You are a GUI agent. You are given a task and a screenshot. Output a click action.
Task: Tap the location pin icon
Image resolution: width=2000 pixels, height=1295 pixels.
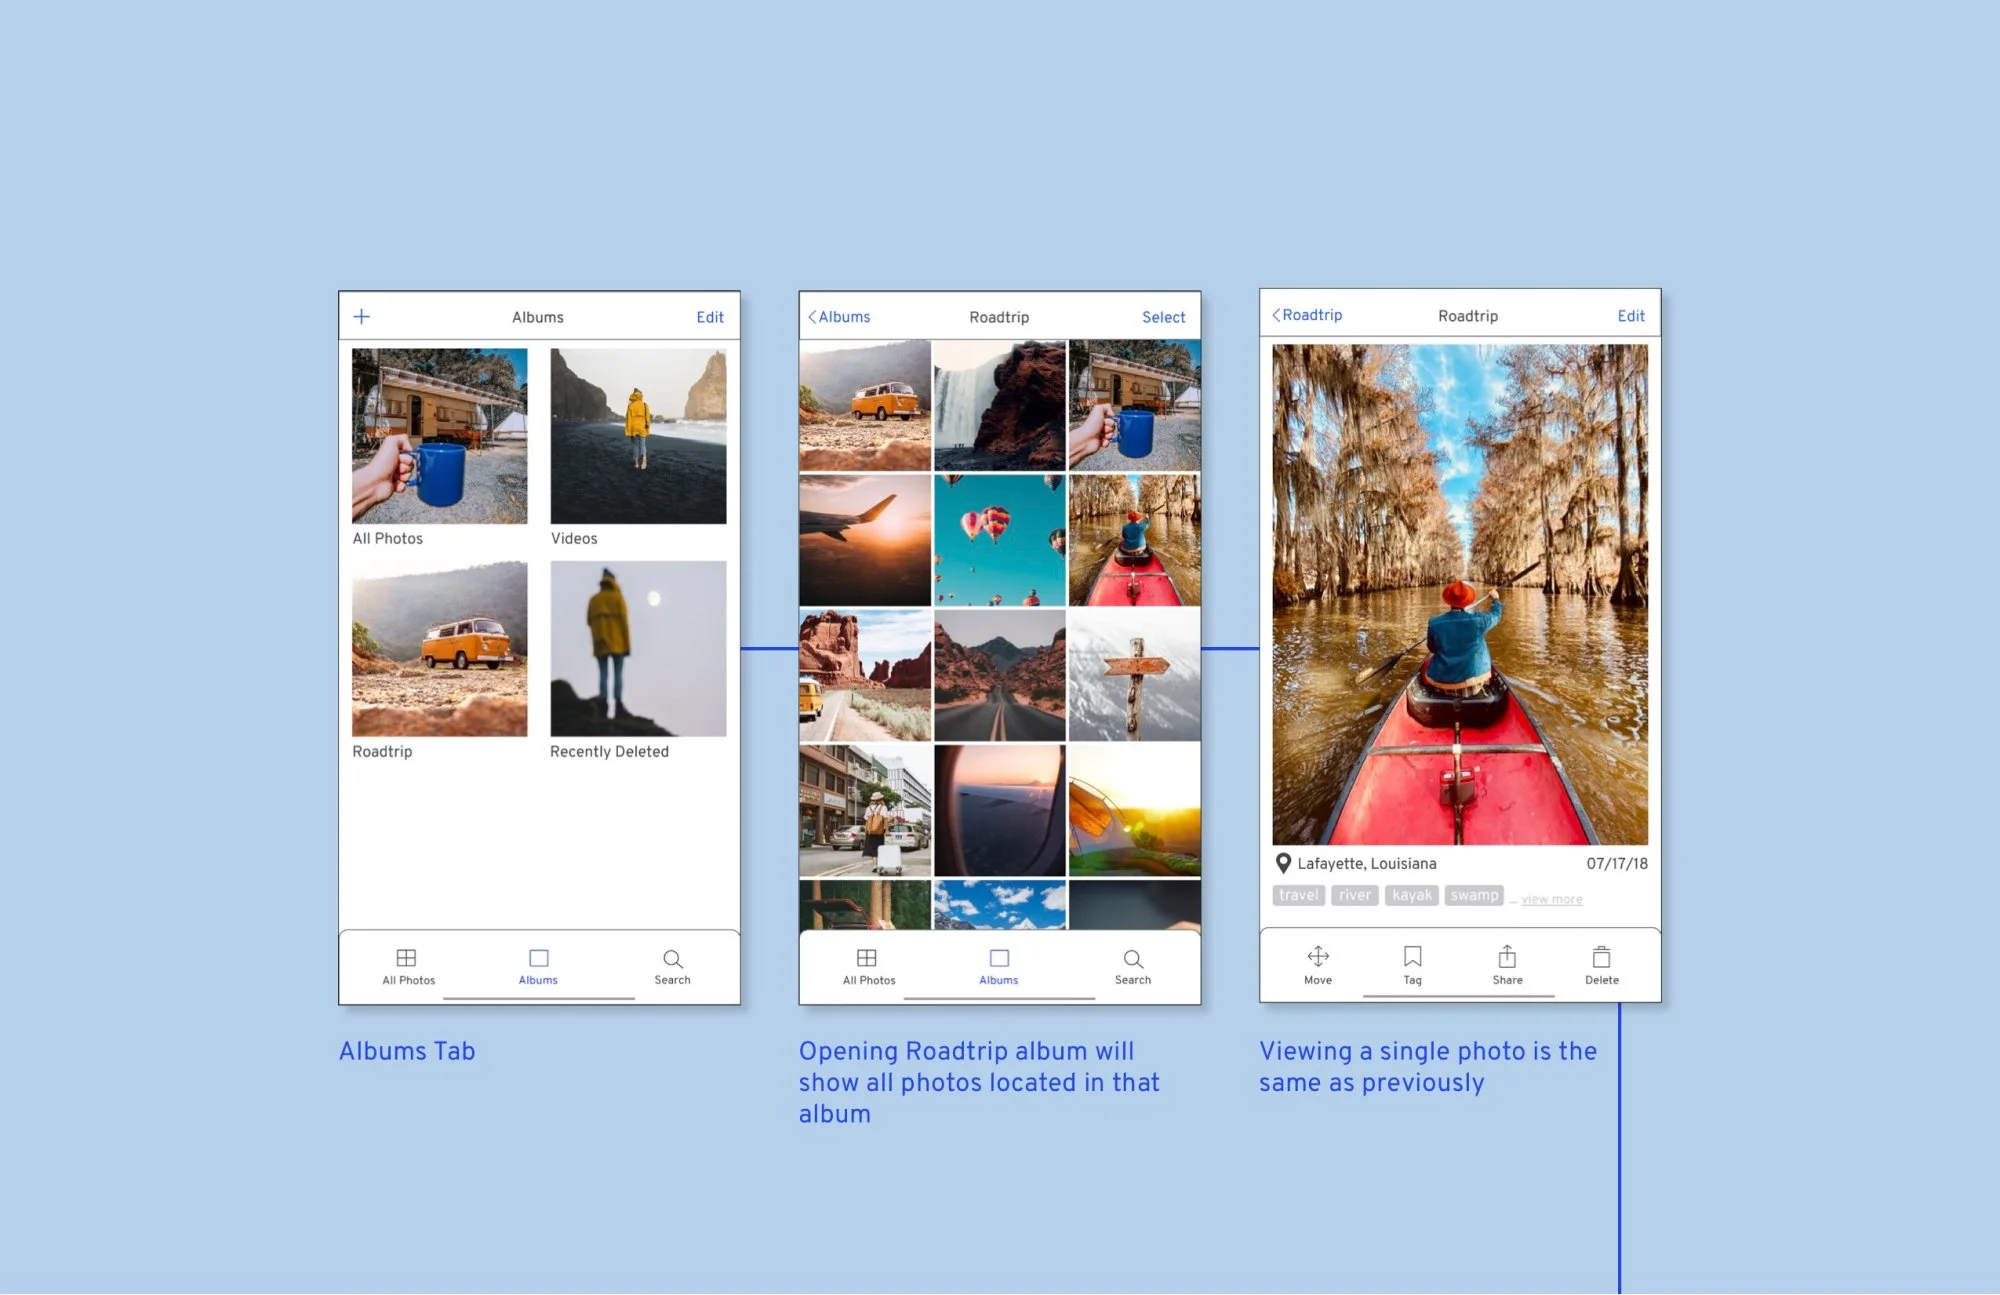(1283, 863)
